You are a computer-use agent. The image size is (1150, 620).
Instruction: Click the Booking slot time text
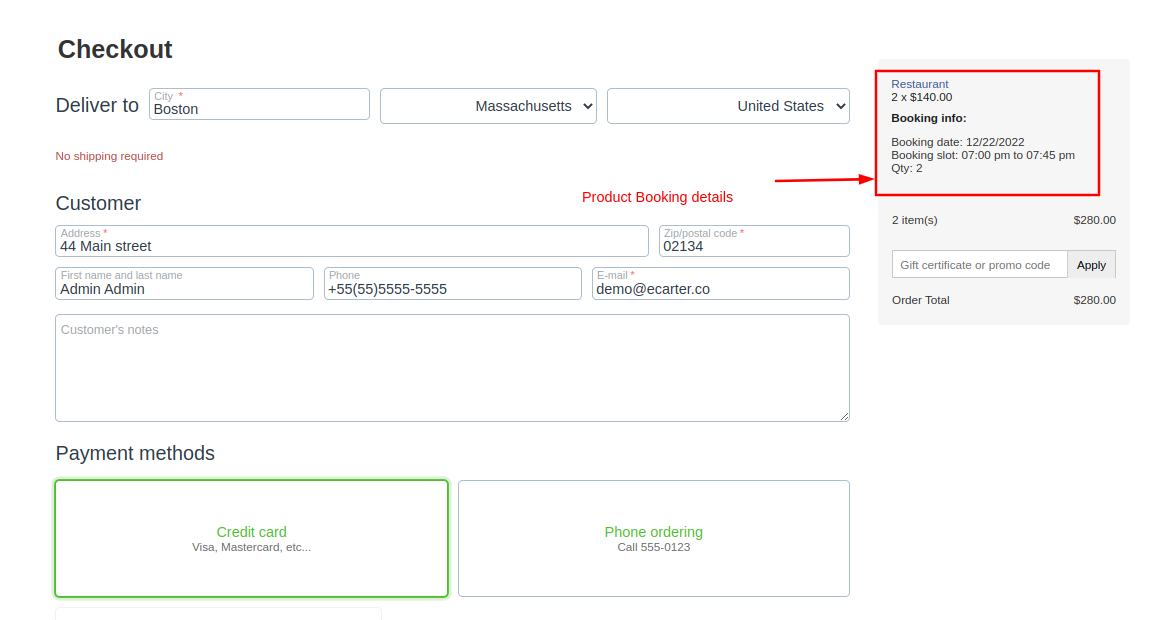pyautogui.click(x=982, y=155)
